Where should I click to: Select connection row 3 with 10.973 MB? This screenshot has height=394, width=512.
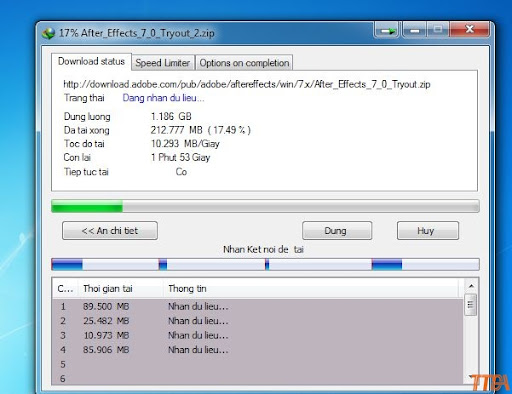point(258,335)
